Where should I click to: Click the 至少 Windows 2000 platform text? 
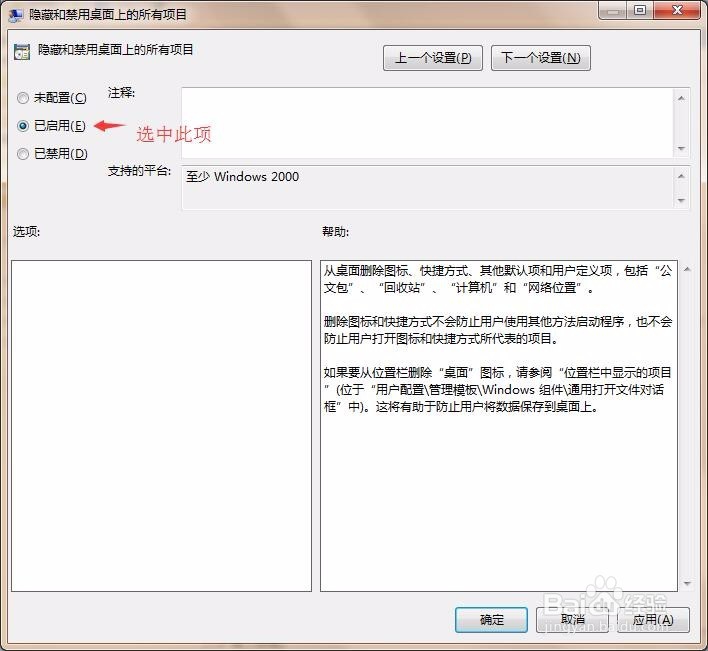(x=242, y=177)
